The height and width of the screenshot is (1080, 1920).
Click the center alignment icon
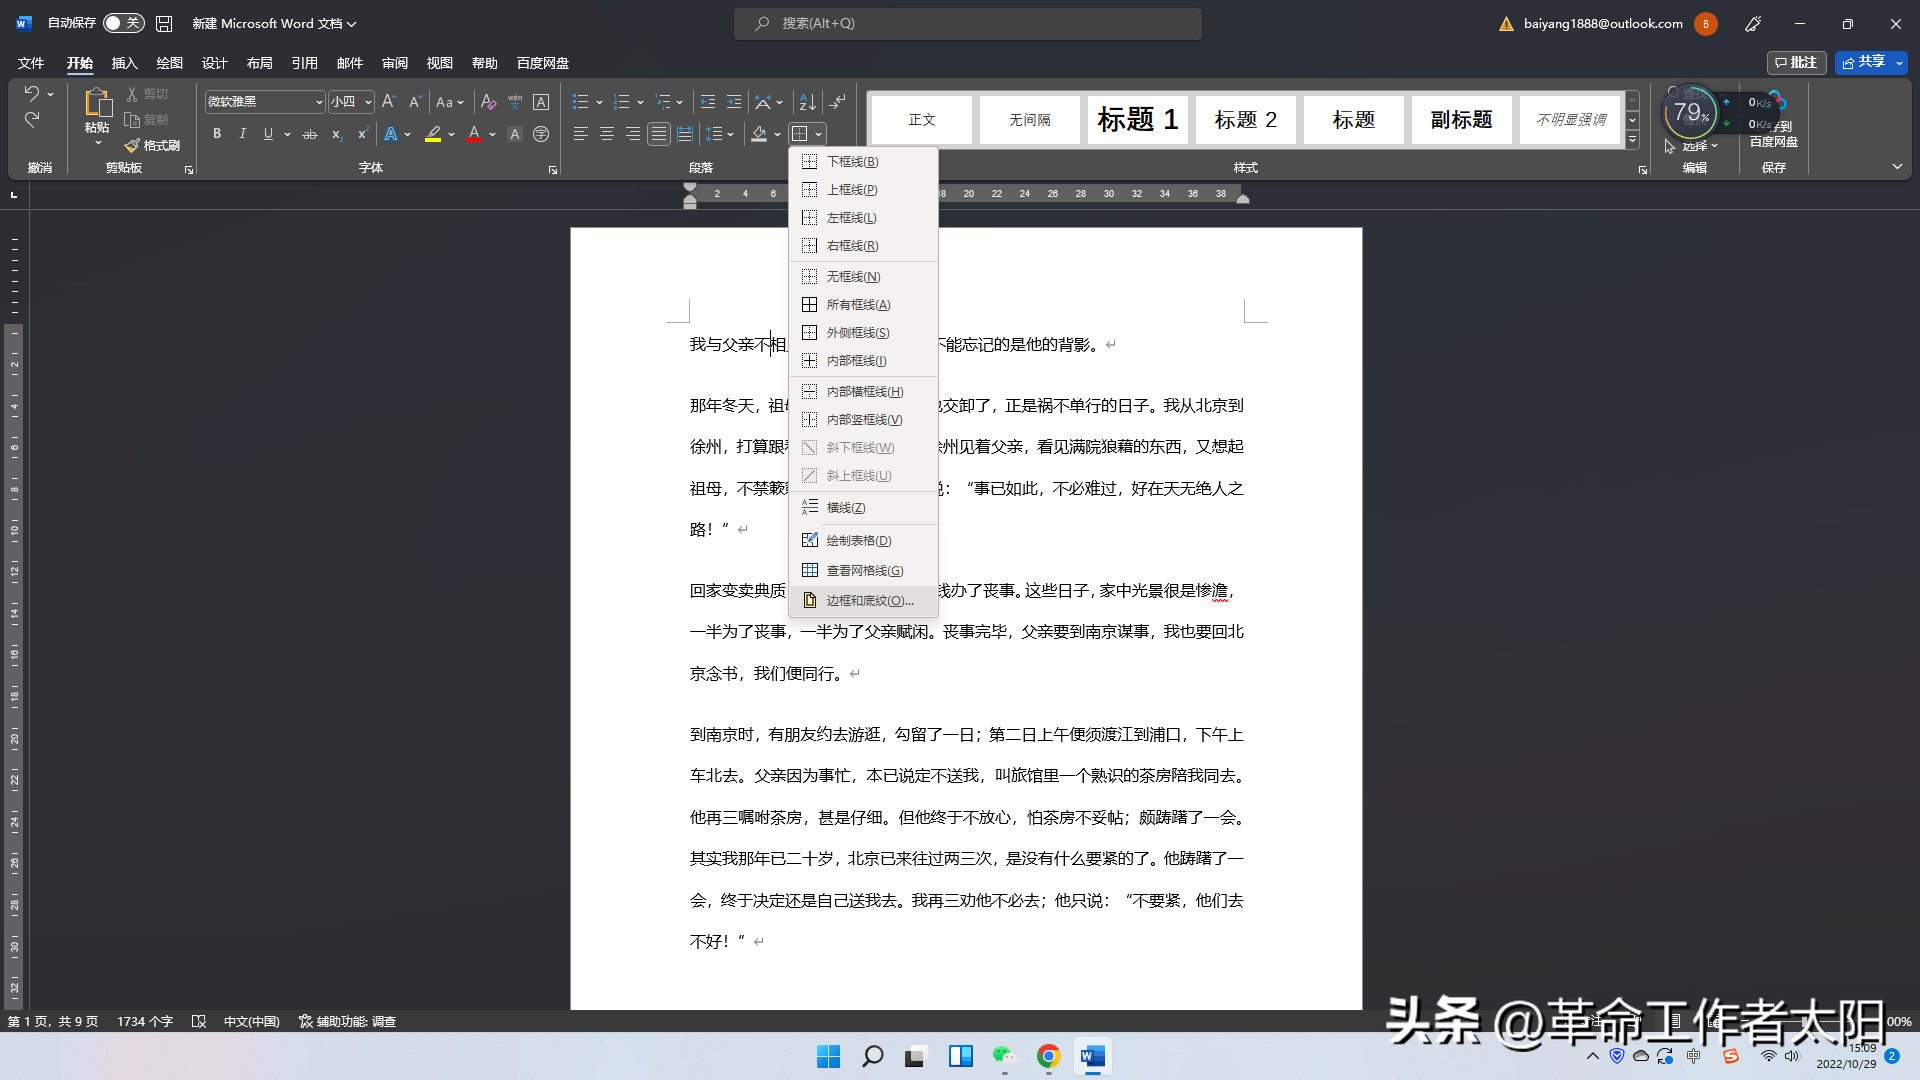point(606,134)
